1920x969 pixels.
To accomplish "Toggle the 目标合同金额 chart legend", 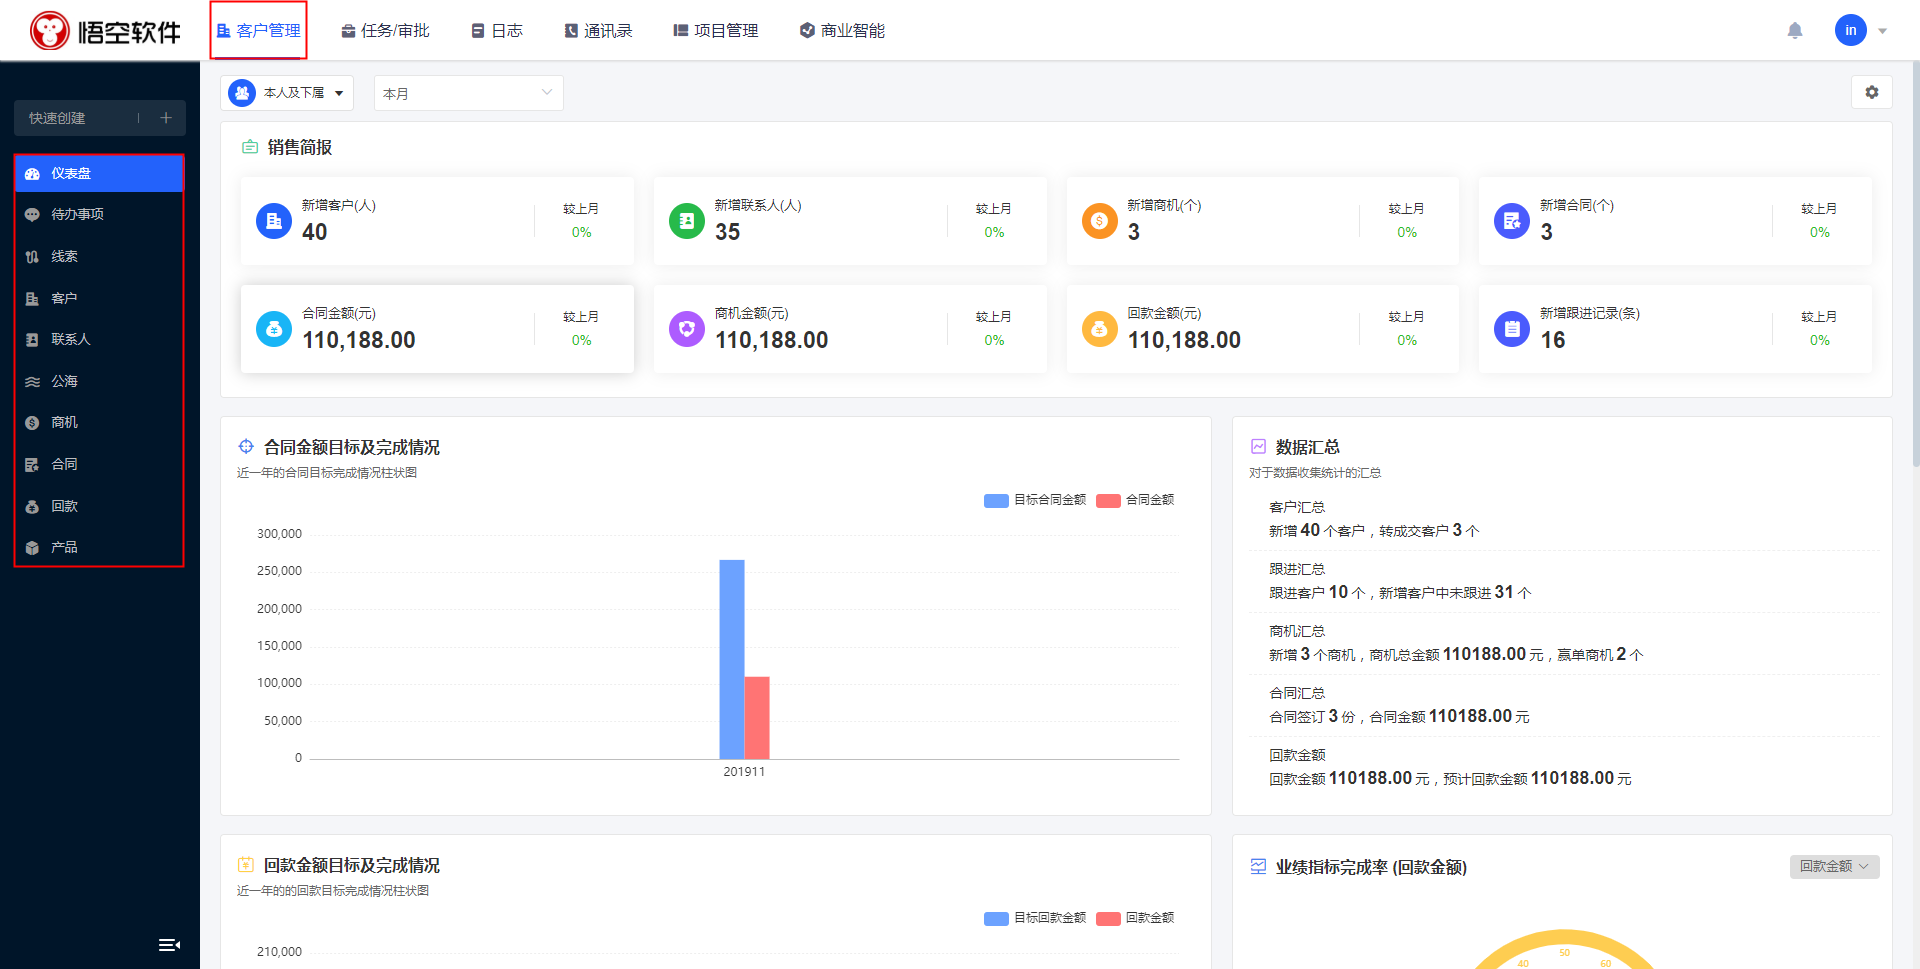I will [x=1035, y=500].
